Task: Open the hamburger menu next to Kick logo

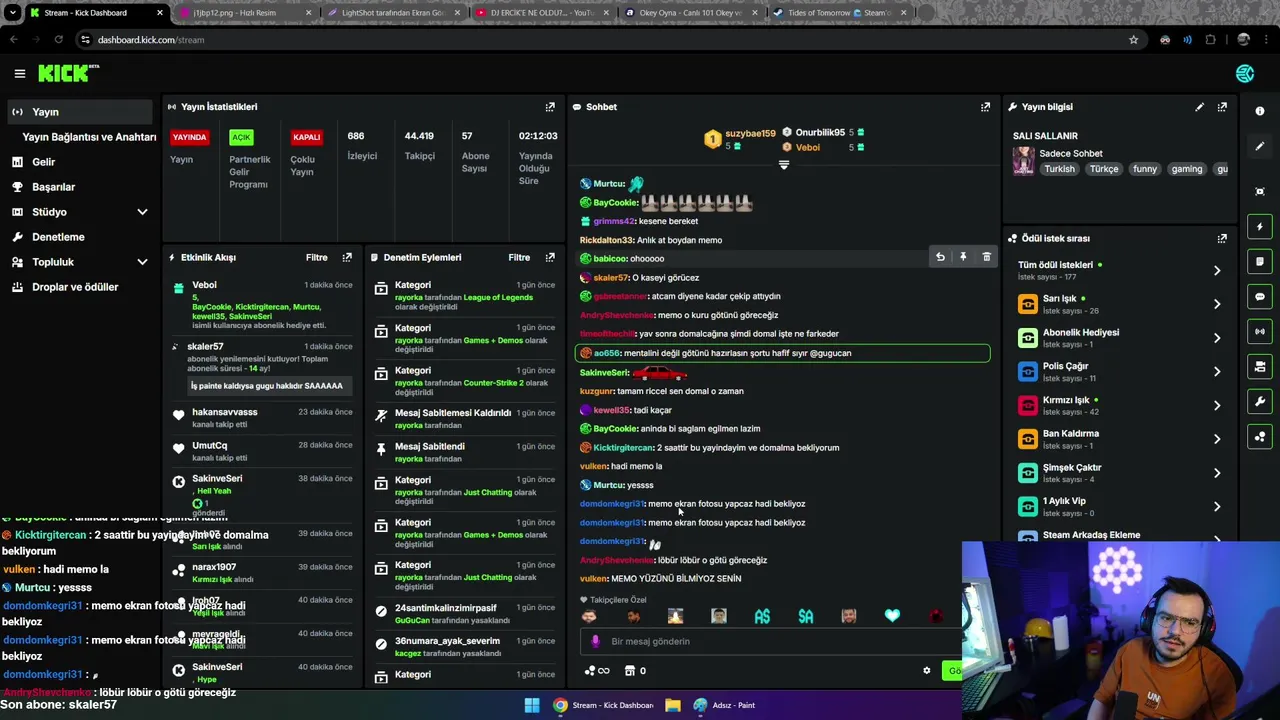Action: tap(19, 73)
